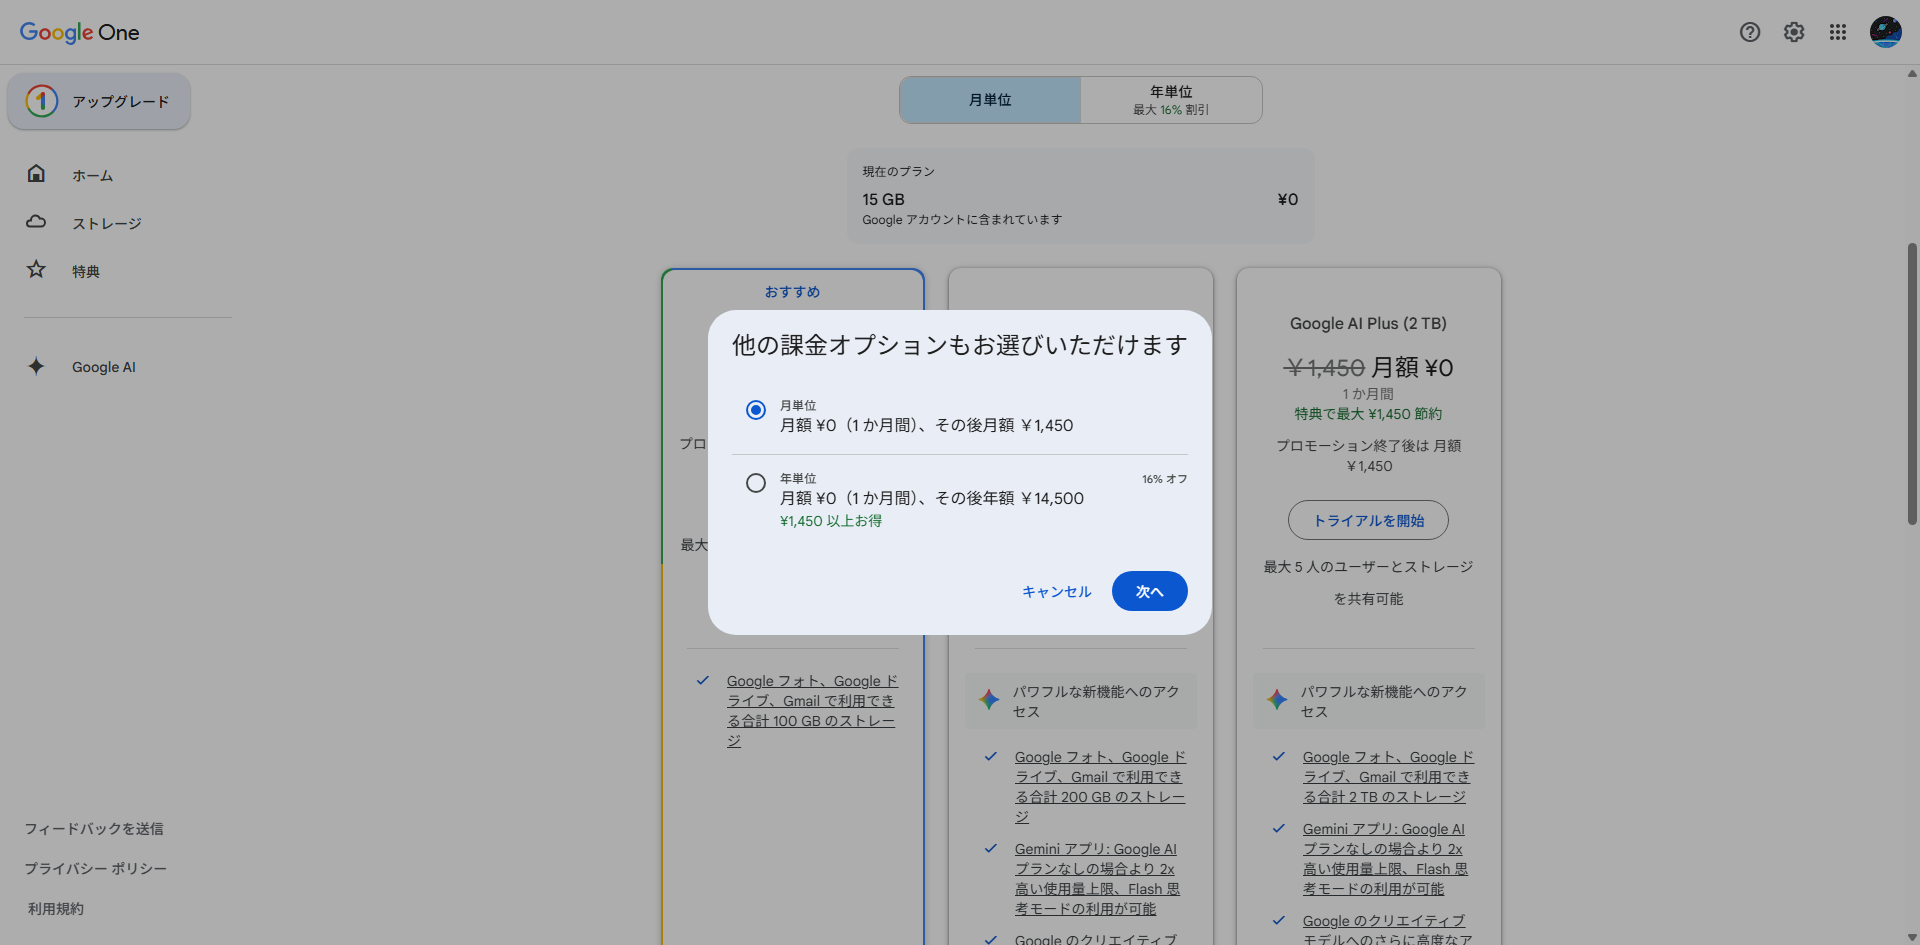Open the 合計 200 GB のストレージ link
1920x945 pixels.
(x=1100, y=787)
